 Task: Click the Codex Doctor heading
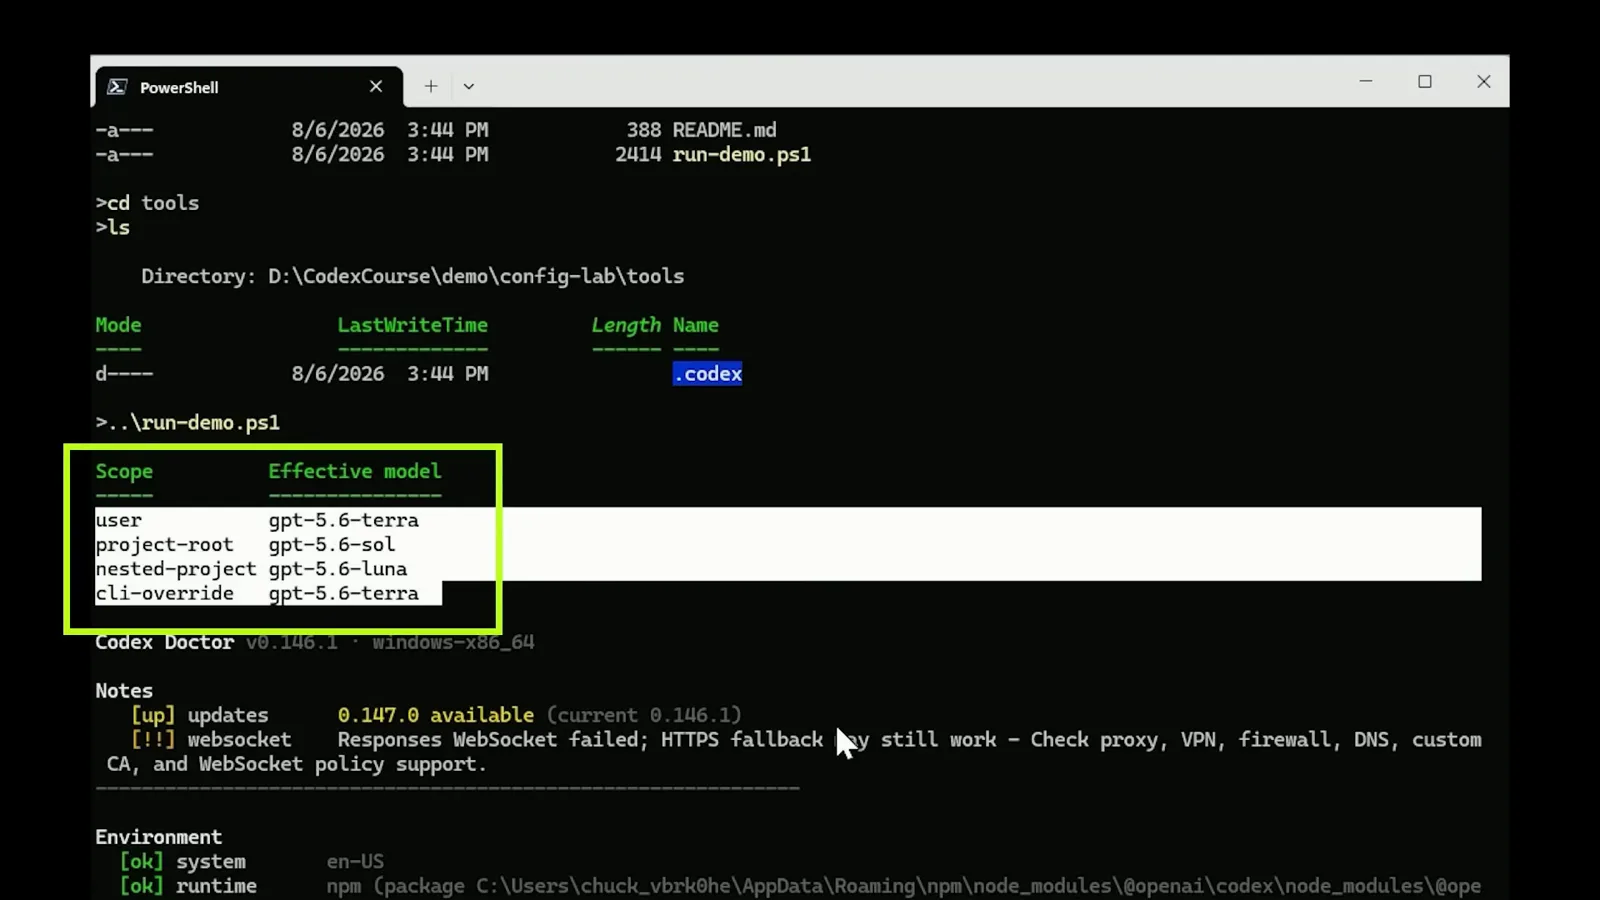point(164,642)
